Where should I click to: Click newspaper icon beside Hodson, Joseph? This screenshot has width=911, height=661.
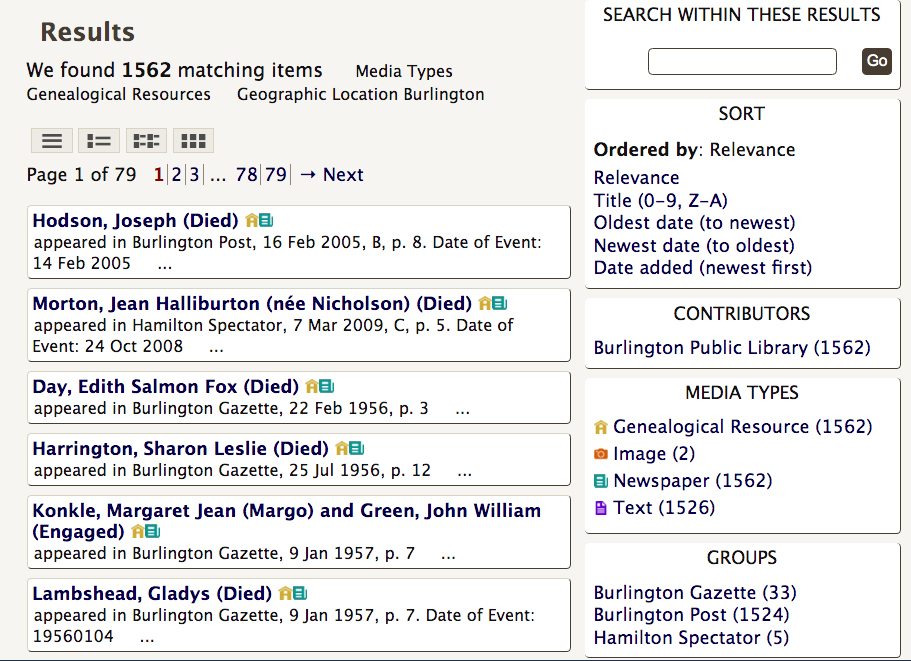(x=266, y=221)
